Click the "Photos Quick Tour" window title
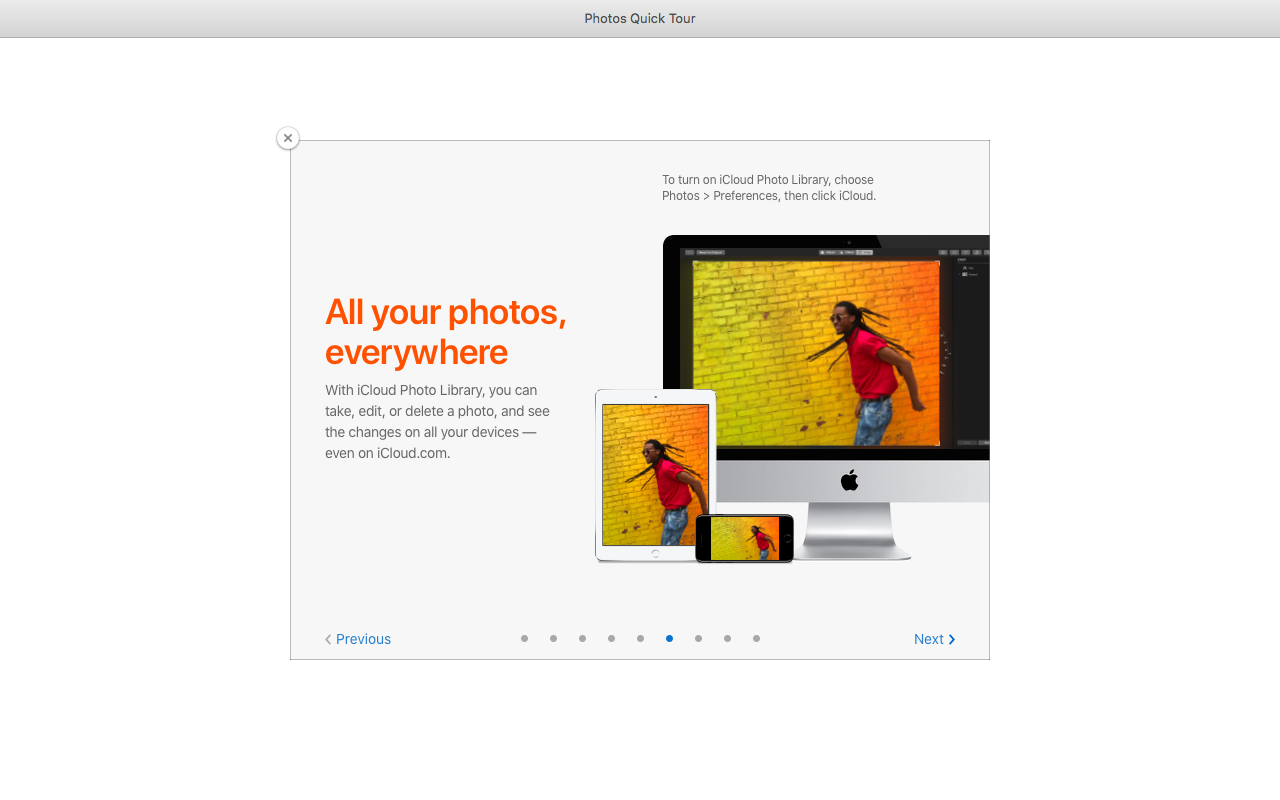Viewport: 1280px width, 800px height. pyautogui.click(x=640, y=18)
